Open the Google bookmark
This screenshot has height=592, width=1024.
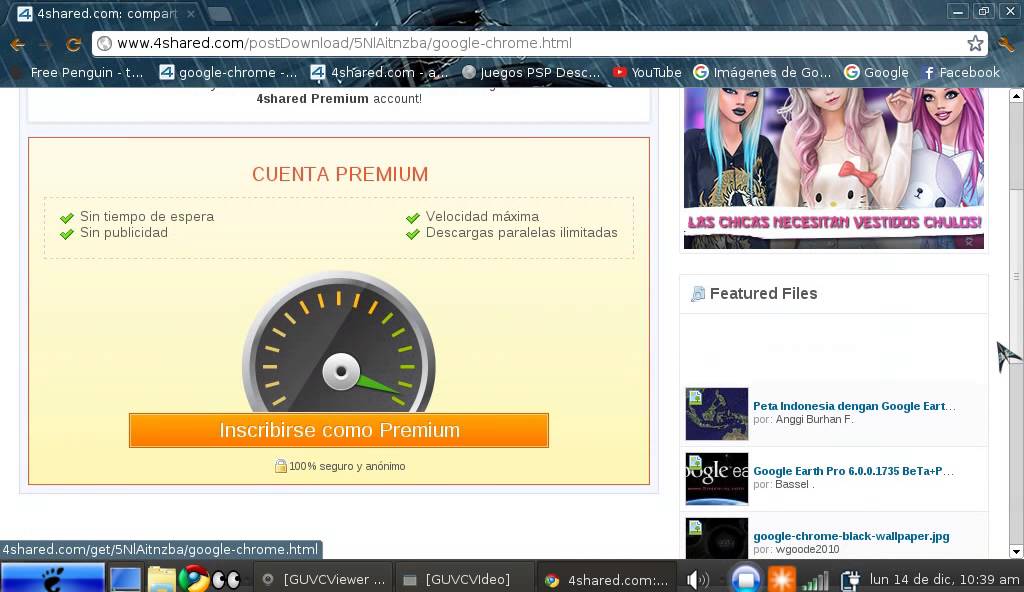876,73
